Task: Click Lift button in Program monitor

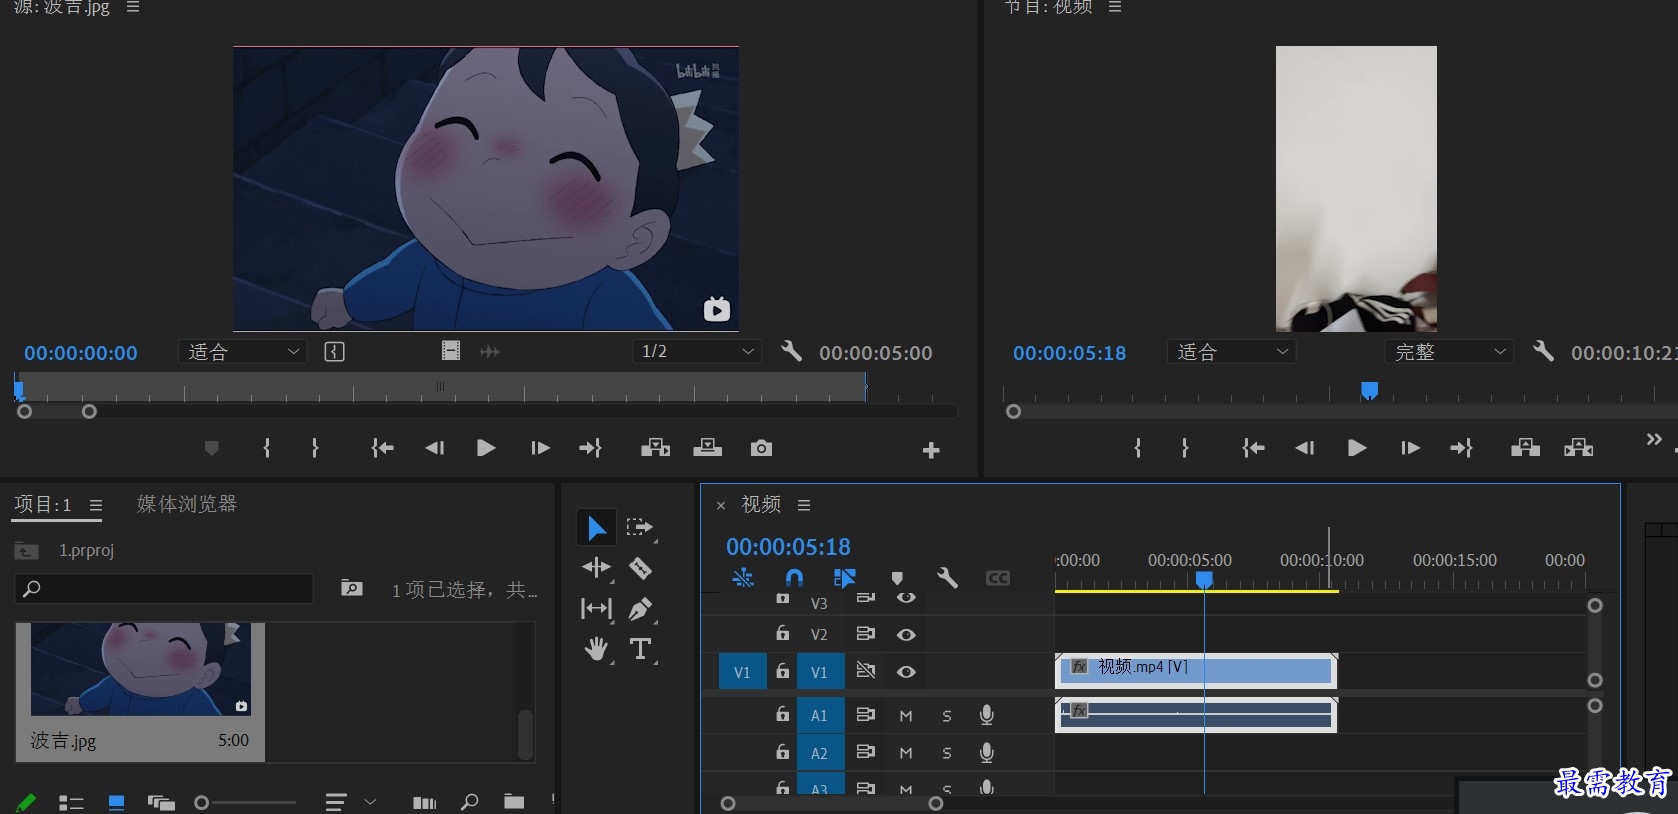Action: [1525, 448]
